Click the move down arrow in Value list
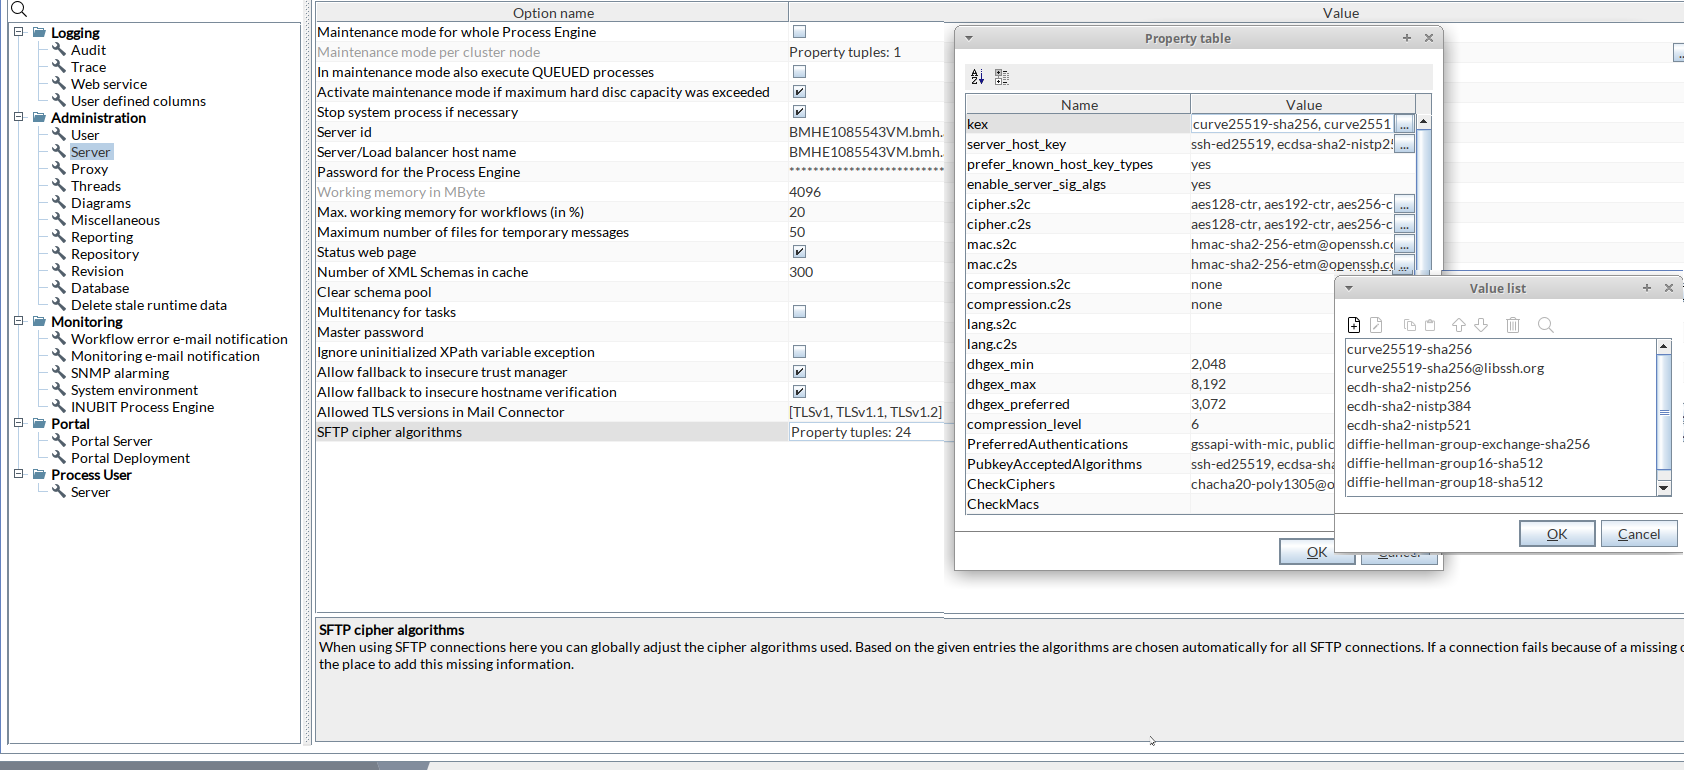The width and height of the screenshot is (1684, 770). point(1481,325)
